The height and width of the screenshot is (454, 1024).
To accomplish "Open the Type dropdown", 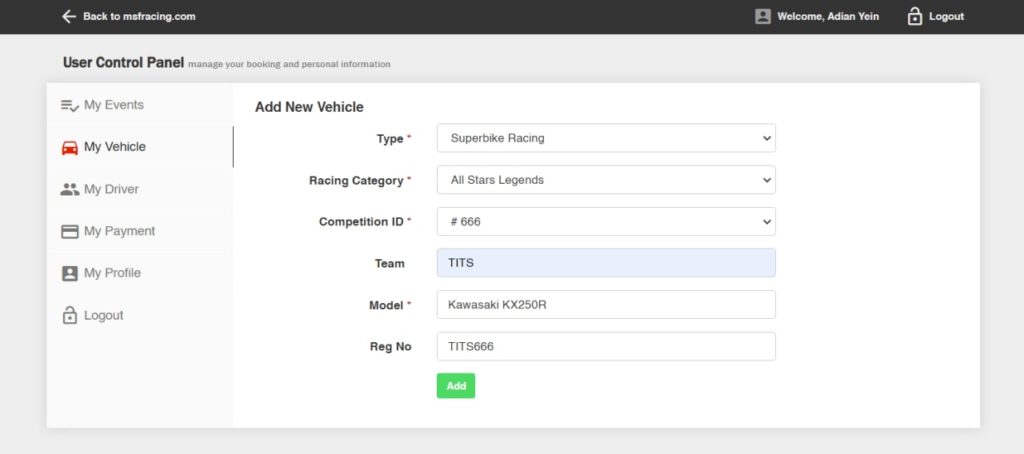I will [x=606, y=138].
